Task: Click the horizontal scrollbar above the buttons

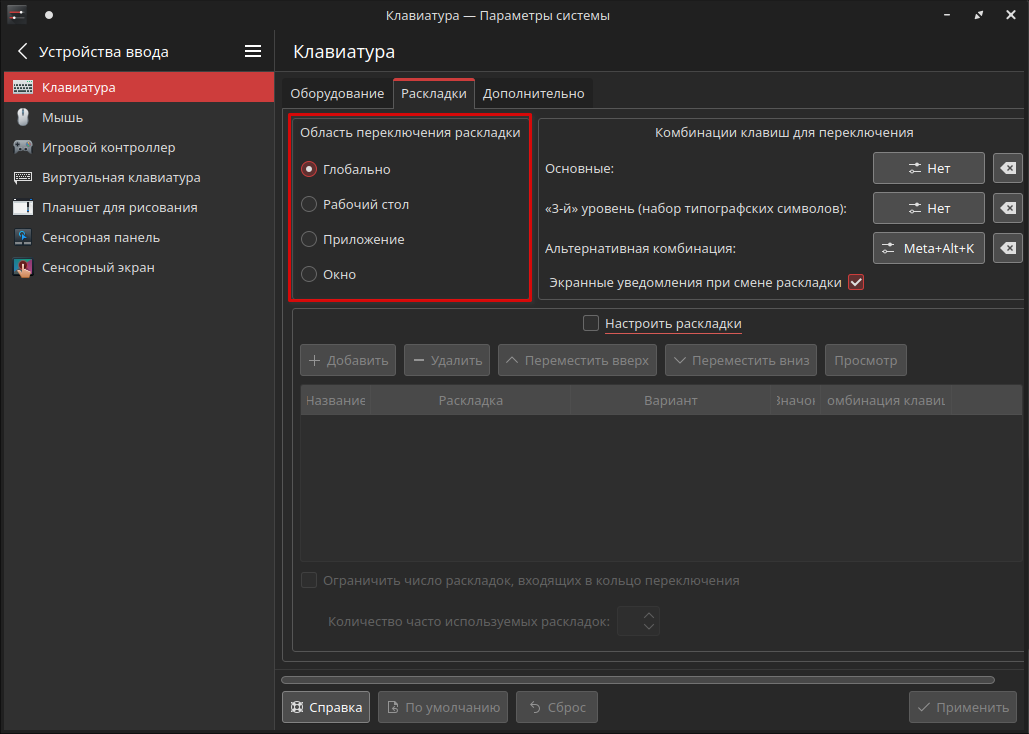Action: coord(638,680)
